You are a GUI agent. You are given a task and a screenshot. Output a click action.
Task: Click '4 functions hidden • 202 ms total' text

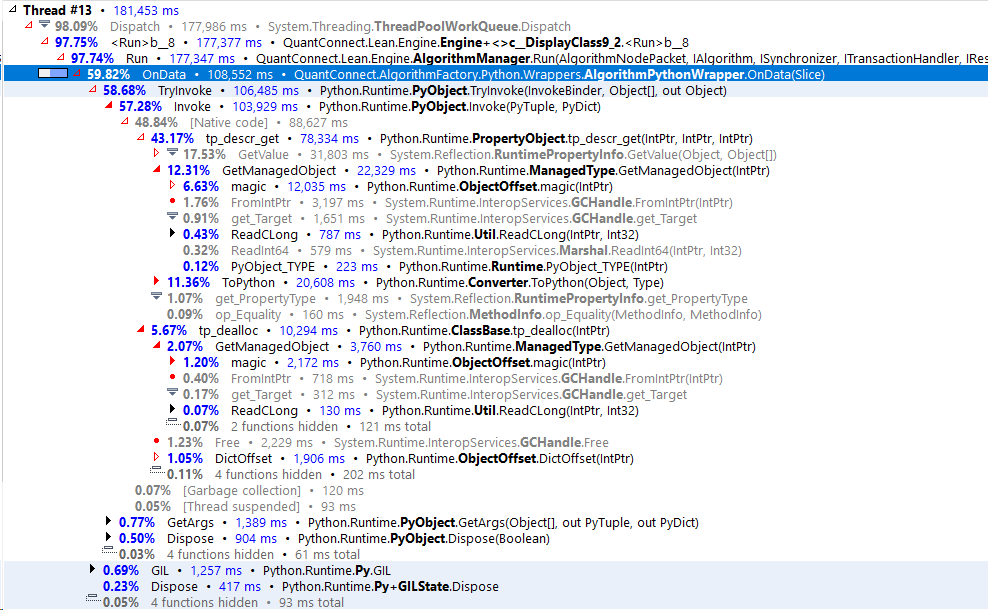(x=315, y=475)
